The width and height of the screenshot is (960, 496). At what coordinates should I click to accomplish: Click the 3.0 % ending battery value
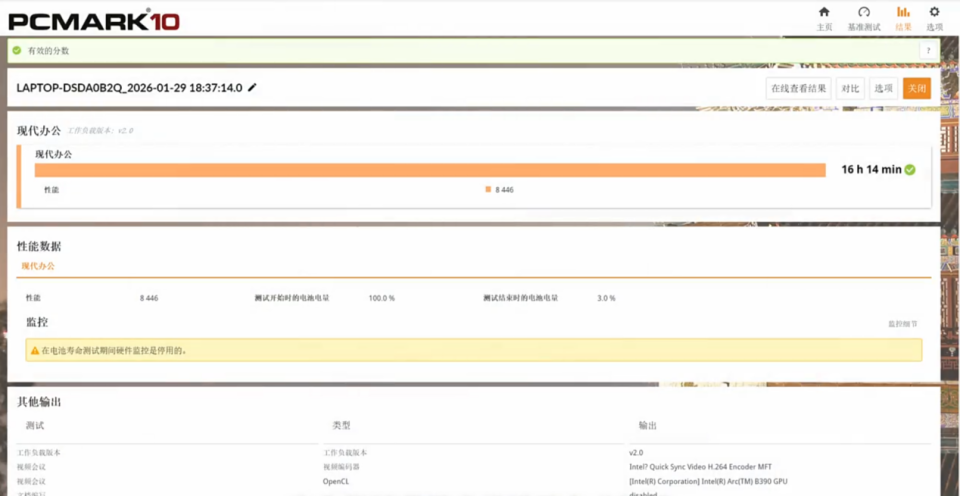(606, 298)
